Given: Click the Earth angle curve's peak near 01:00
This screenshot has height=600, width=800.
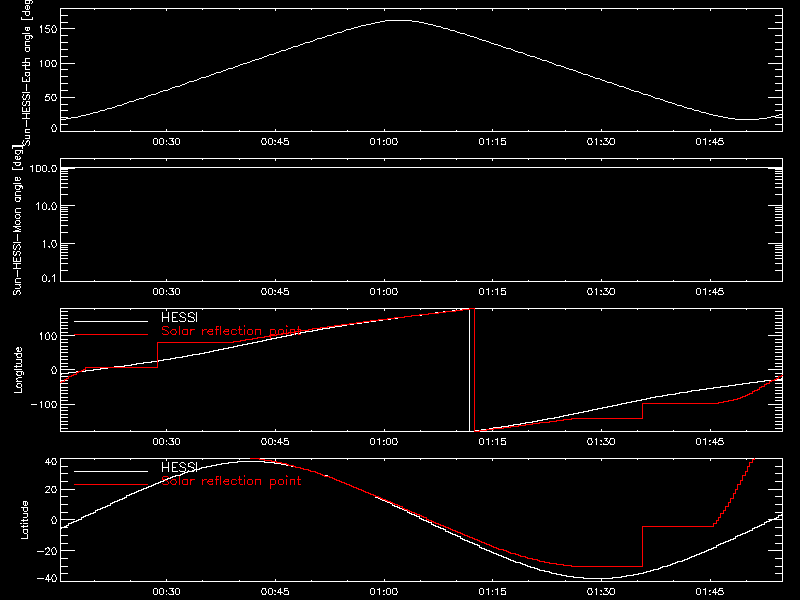Looking at the screenshot, I should tap(399, 20).
